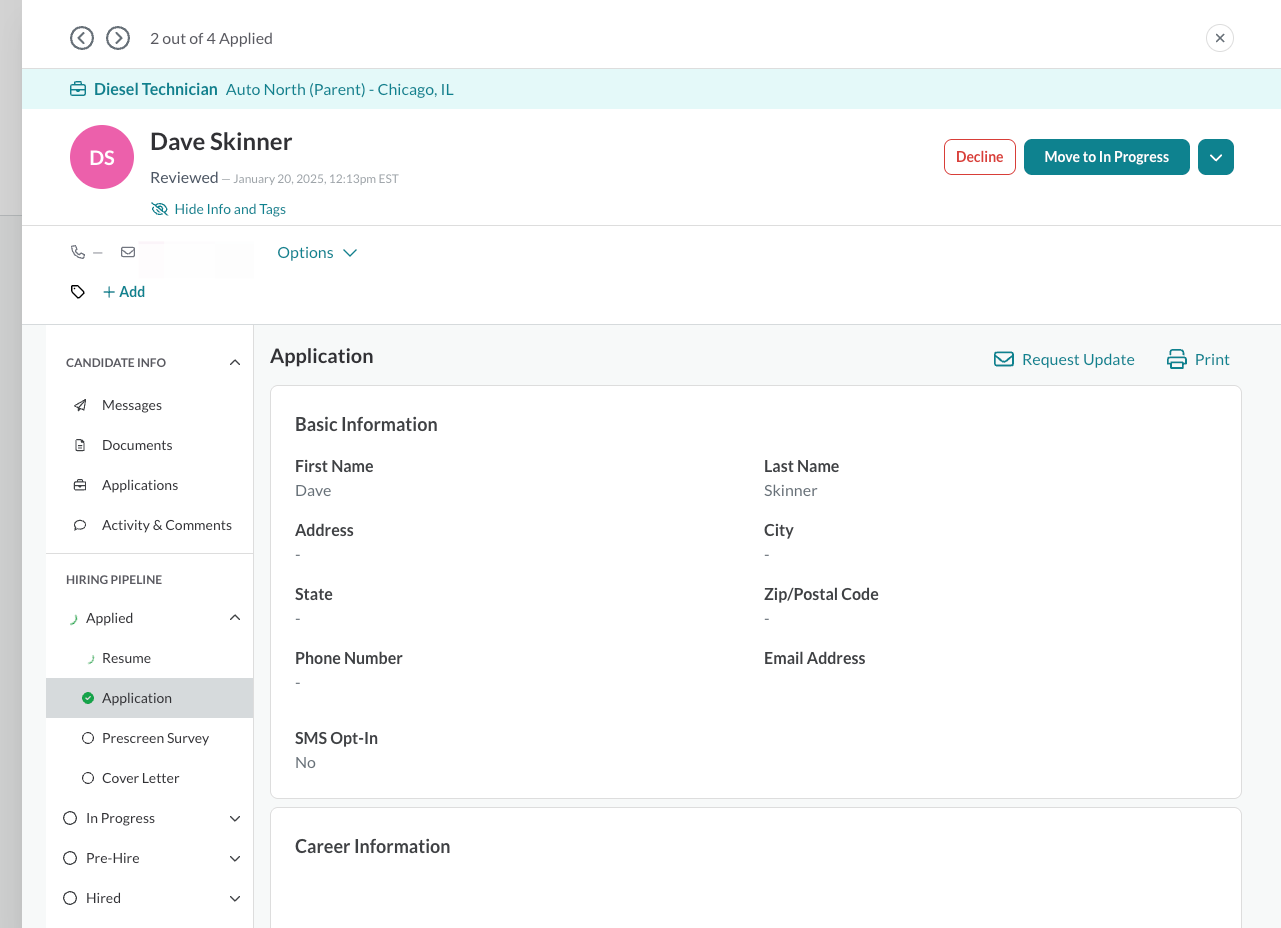This screenshot has width=1281, height=928.
Task: Click the empty circle beside Cover Letter
Action: [88, 778]
